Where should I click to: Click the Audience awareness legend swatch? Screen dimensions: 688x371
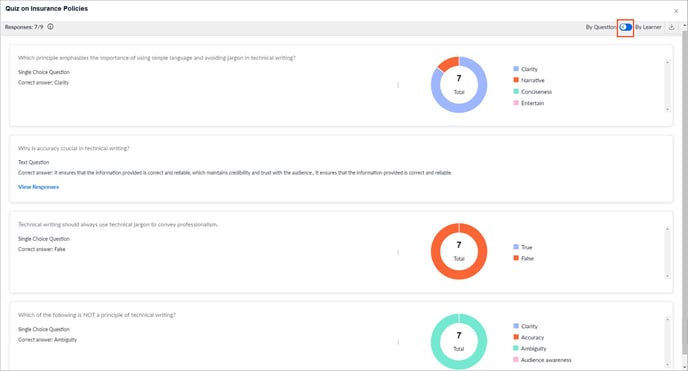tap(516, 360)
